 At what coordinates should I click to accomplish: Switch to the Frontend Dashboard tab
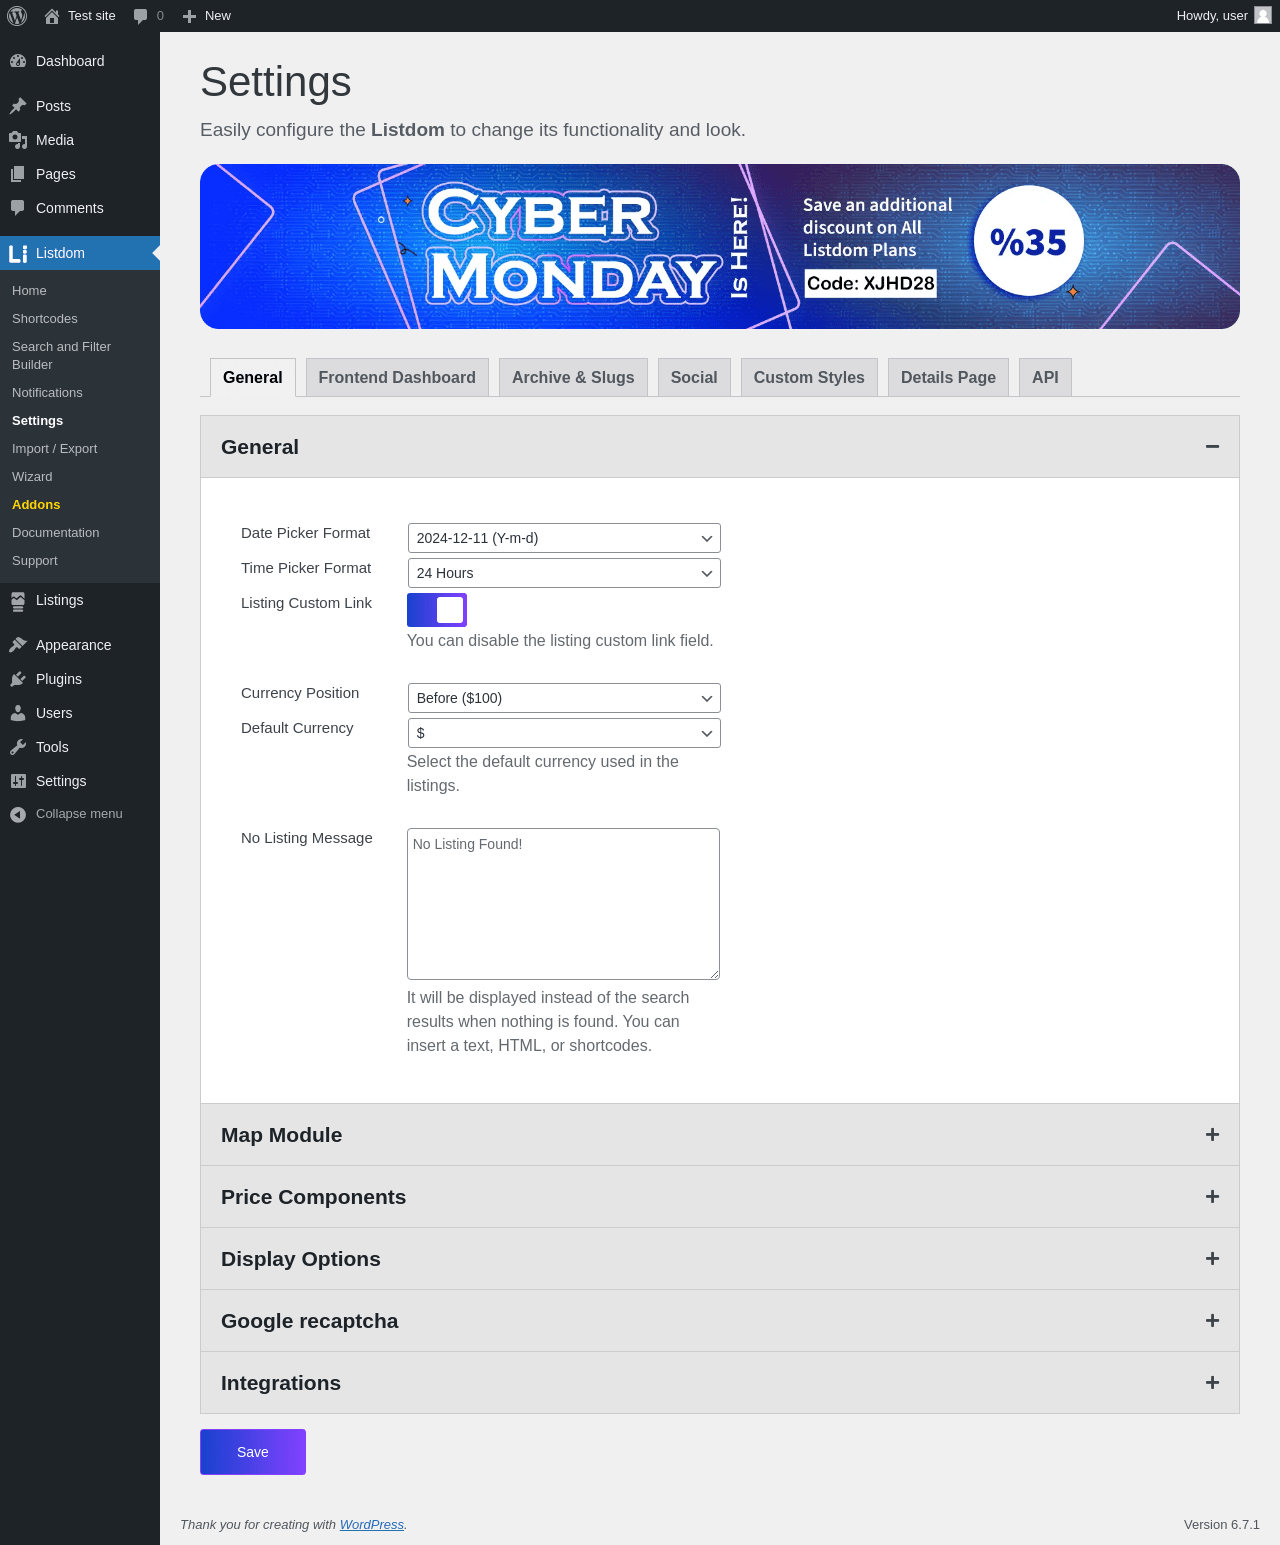397,377
